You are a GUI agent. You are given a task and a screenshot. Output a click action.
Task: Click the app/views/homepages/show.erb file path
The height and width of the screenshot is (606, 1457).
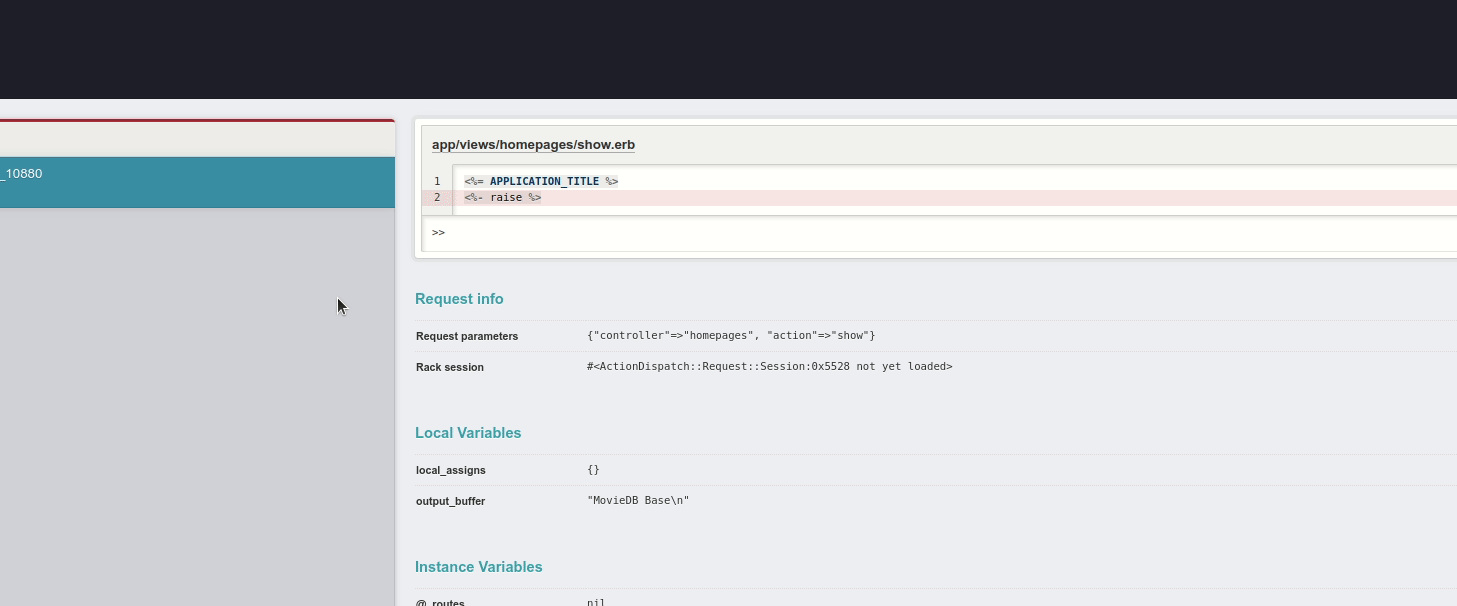[x=533, y=145]
